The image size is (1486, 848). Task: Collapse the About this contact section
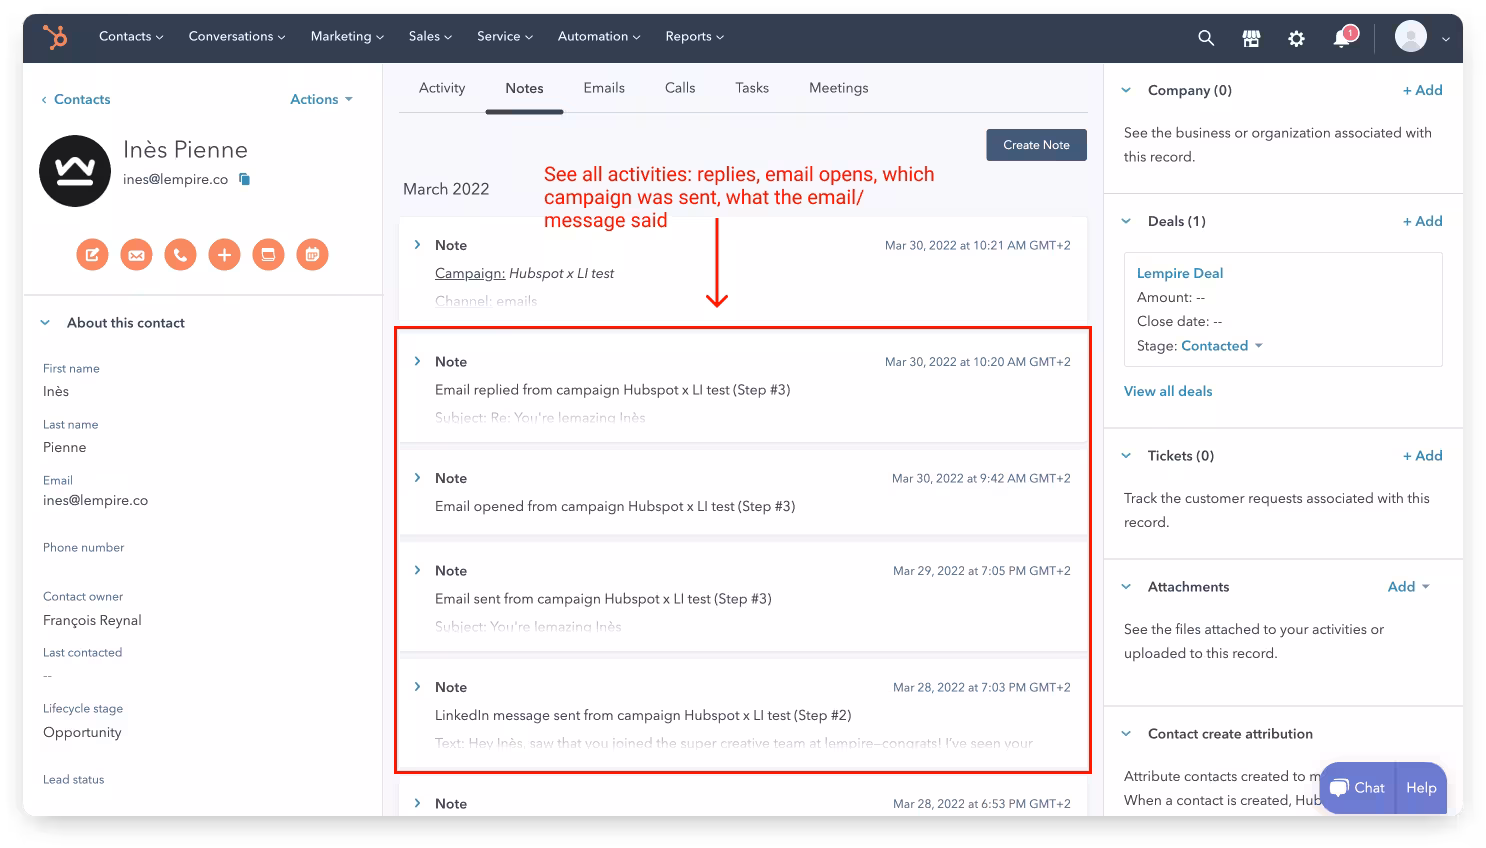tap(45, 323)
